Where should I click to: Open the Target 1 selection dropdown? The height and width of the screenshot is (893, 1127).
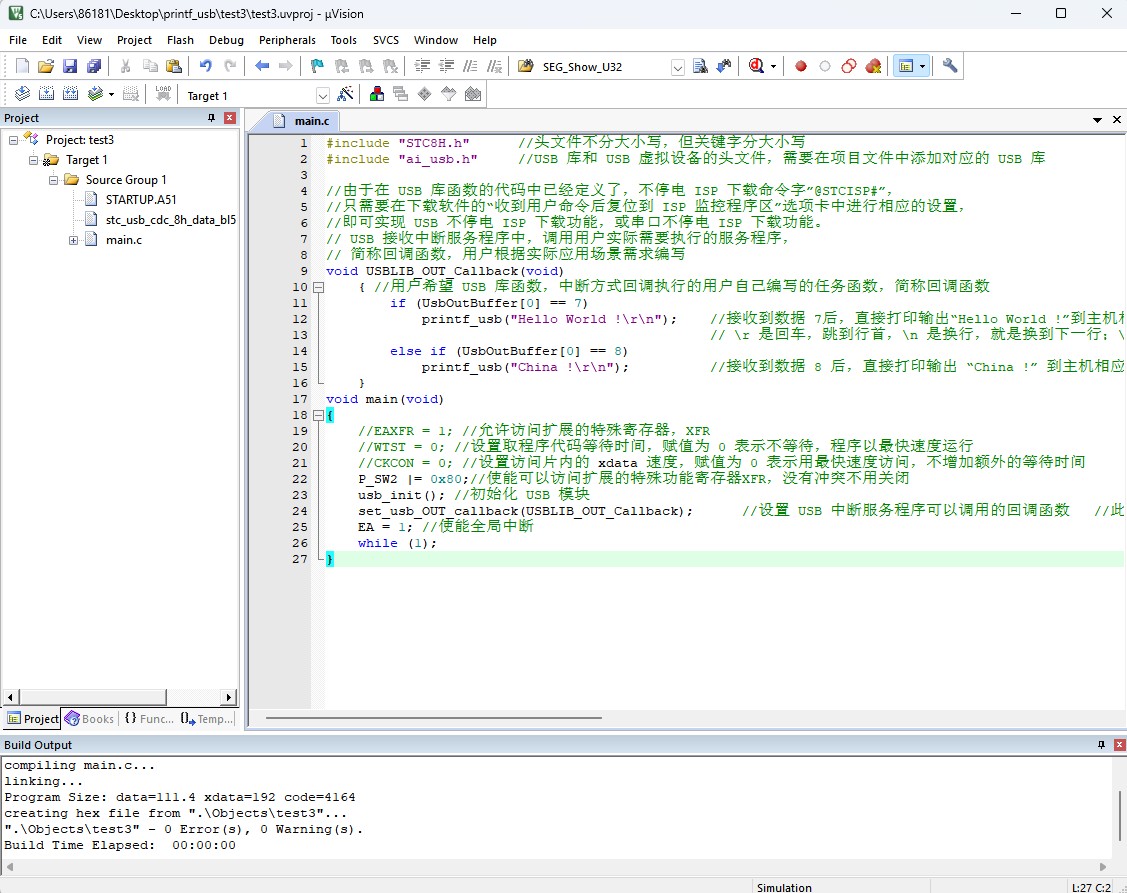coord(323,96)
